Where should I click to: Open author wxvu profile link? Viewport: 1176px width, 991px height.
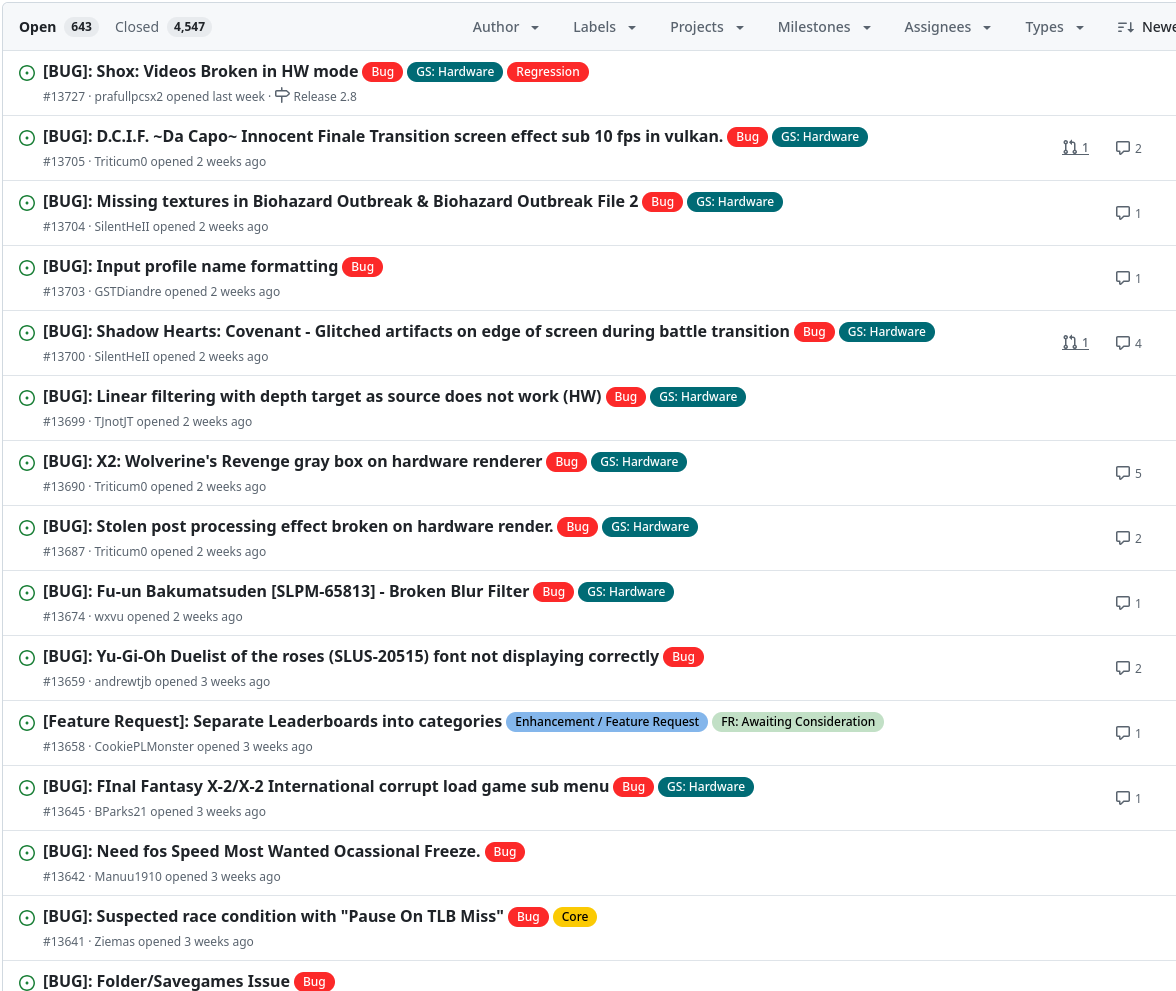pos(109,617)
